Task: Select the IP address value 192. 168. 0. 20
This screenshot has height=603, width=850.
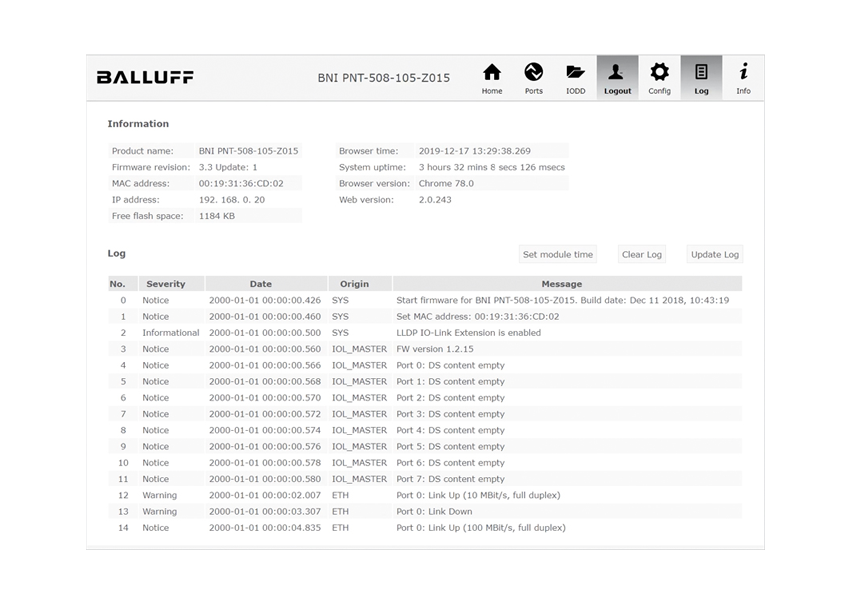Action: tap(231, 200)
